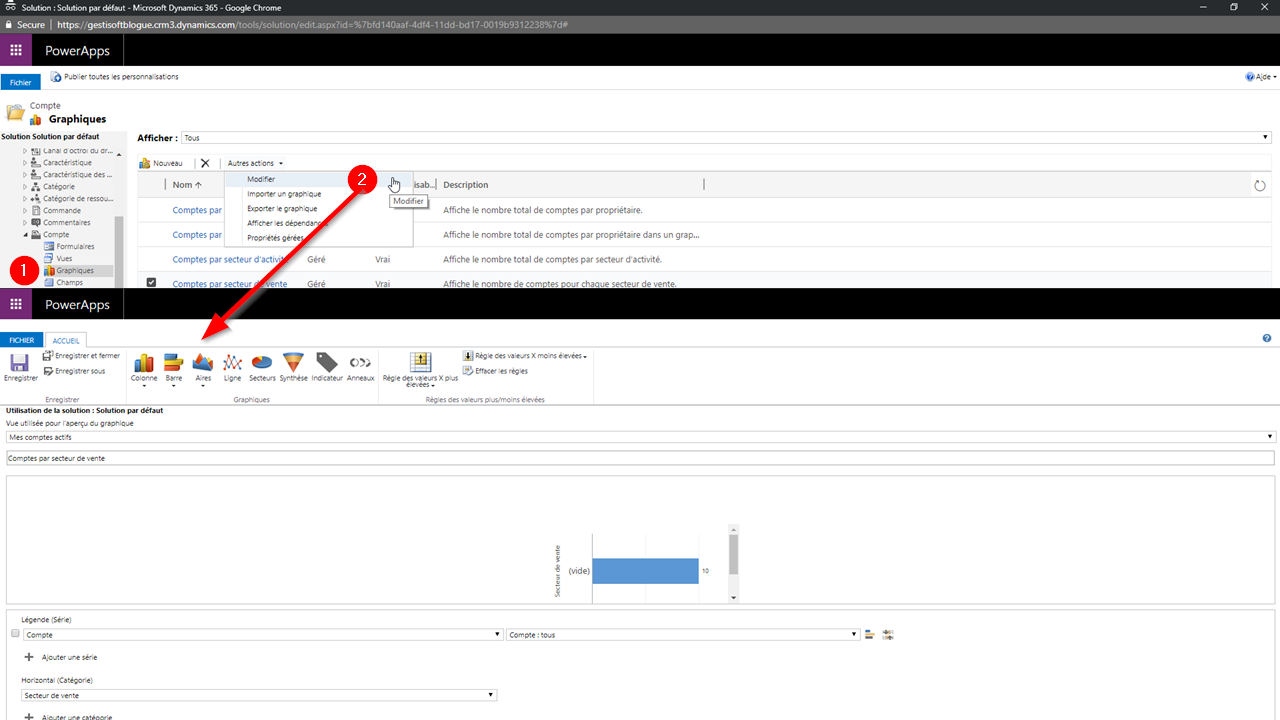The width and height of the screenshot is (1280, 720).
Task: Open the Autres actions dropdown
Action: 255,163
